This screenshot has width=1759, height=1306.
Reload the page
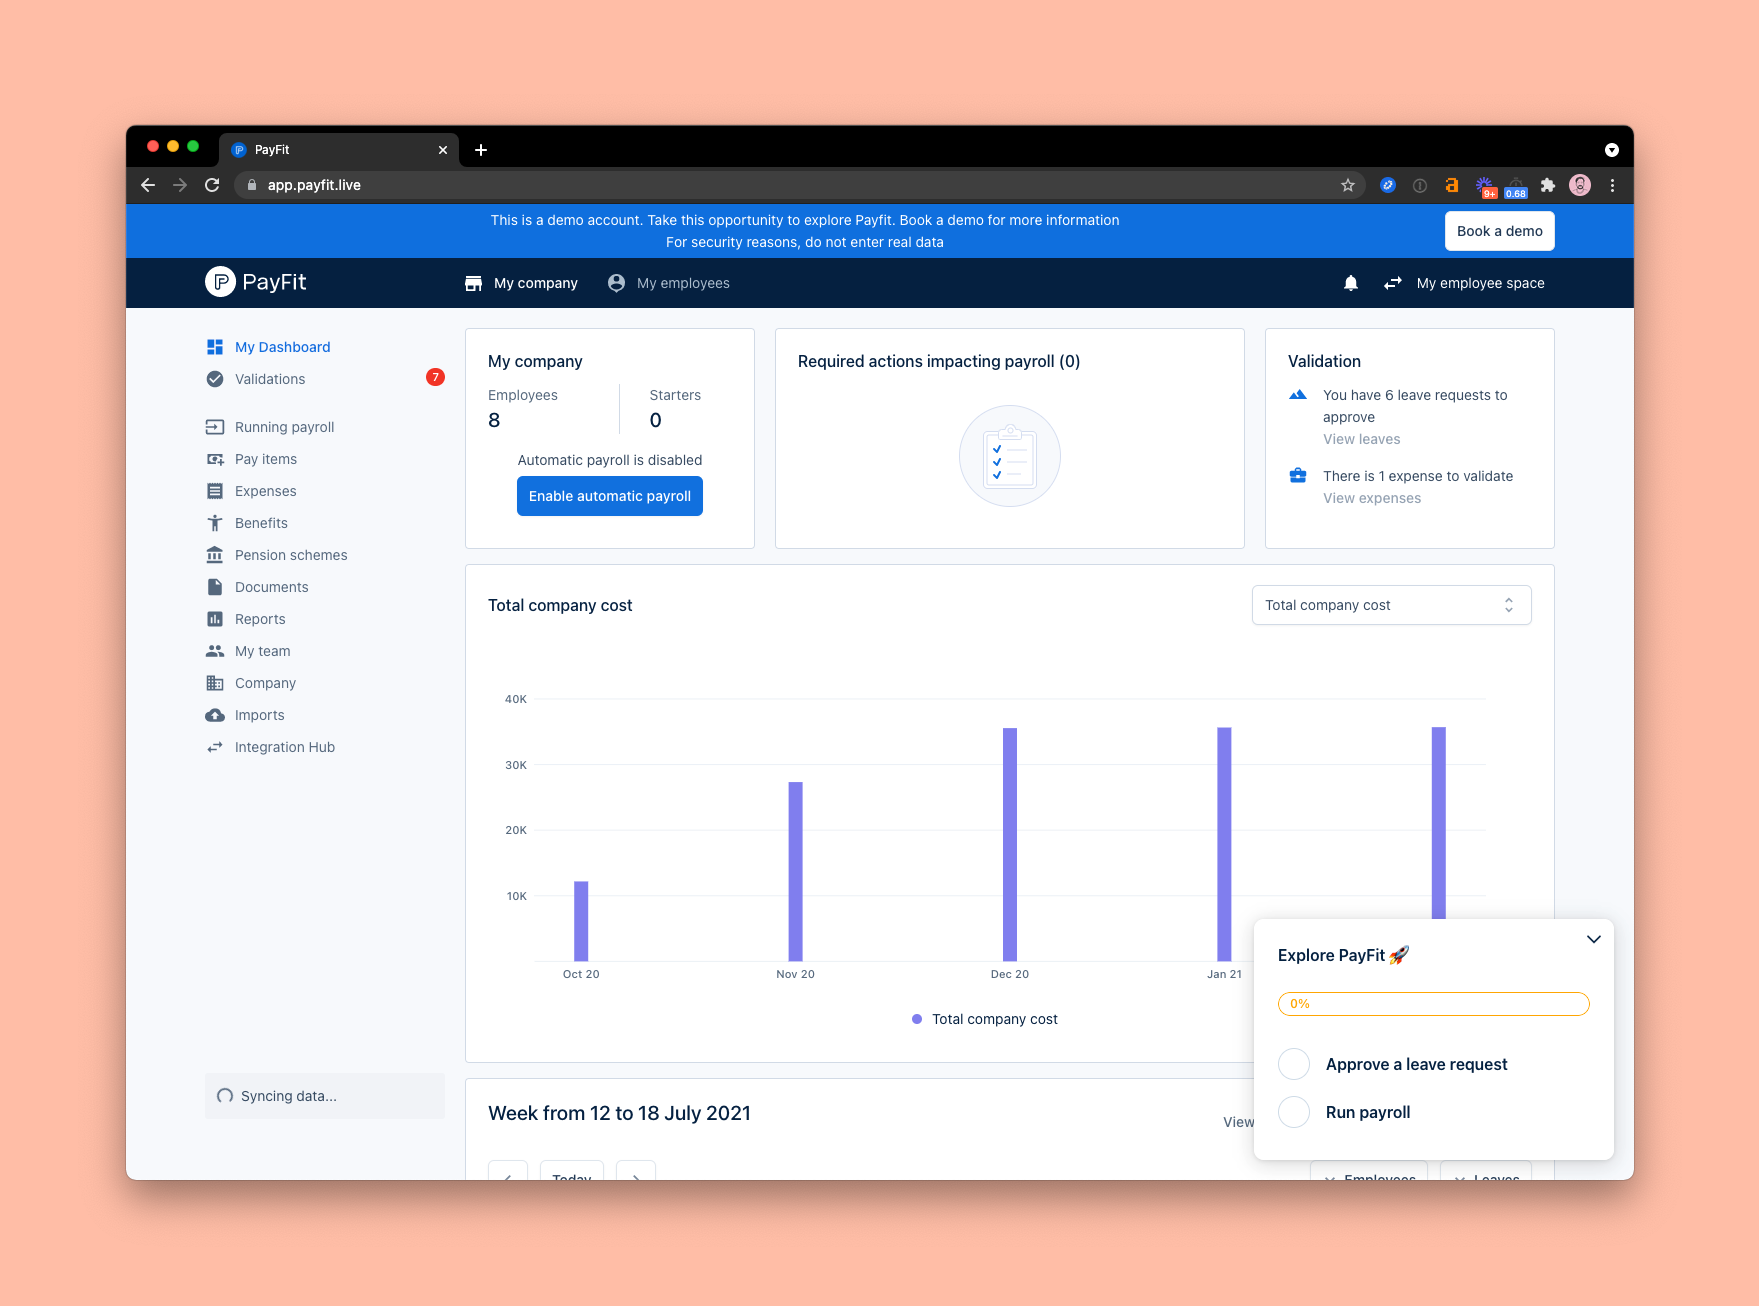[212, 185]
